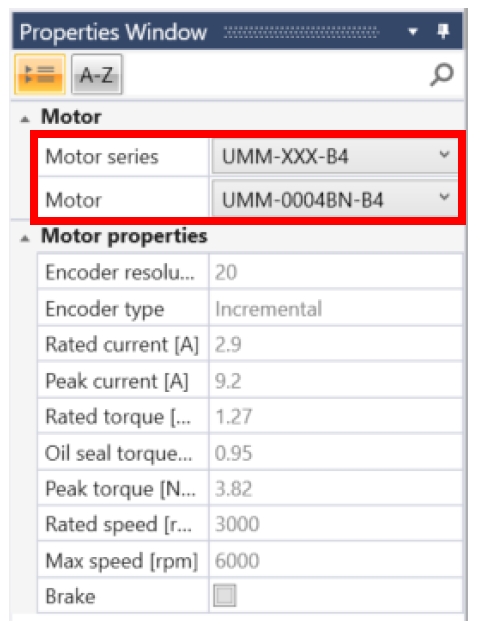The width and height of the screenshot is (482, 631).
Task: Switch to categorized view icon
Action: [39, 74]
